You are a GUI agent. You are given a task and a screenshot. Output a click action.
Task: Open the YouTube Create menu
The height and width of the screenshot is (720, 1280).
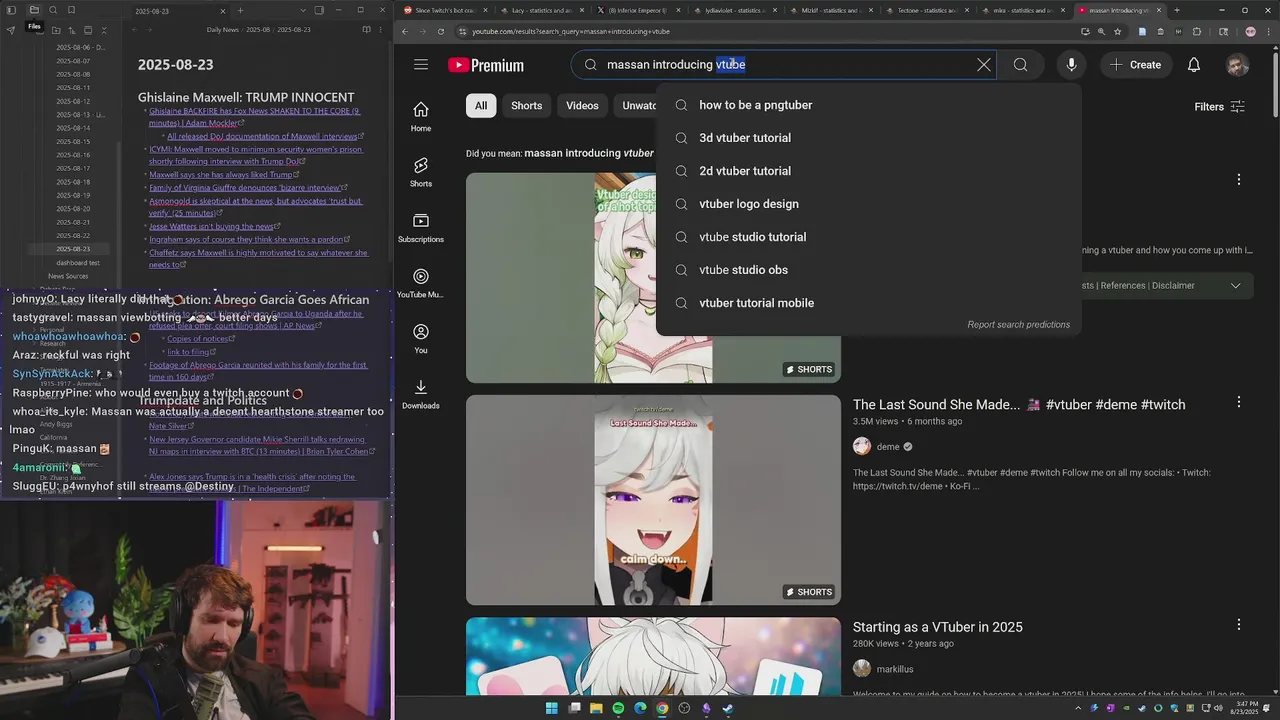(1135, 65)
